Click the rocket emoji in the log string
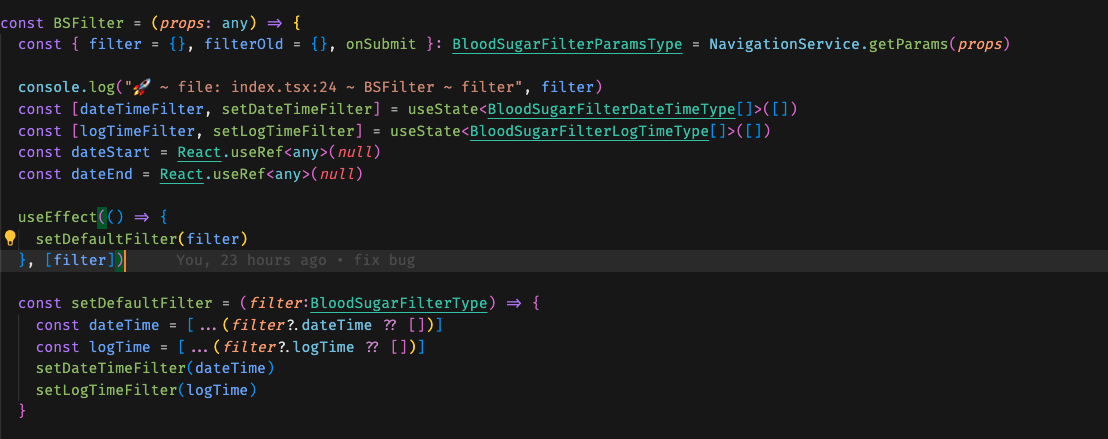The height and width of the screenshot is (439, 1108). pyautogui.click(x=142, y=88)
